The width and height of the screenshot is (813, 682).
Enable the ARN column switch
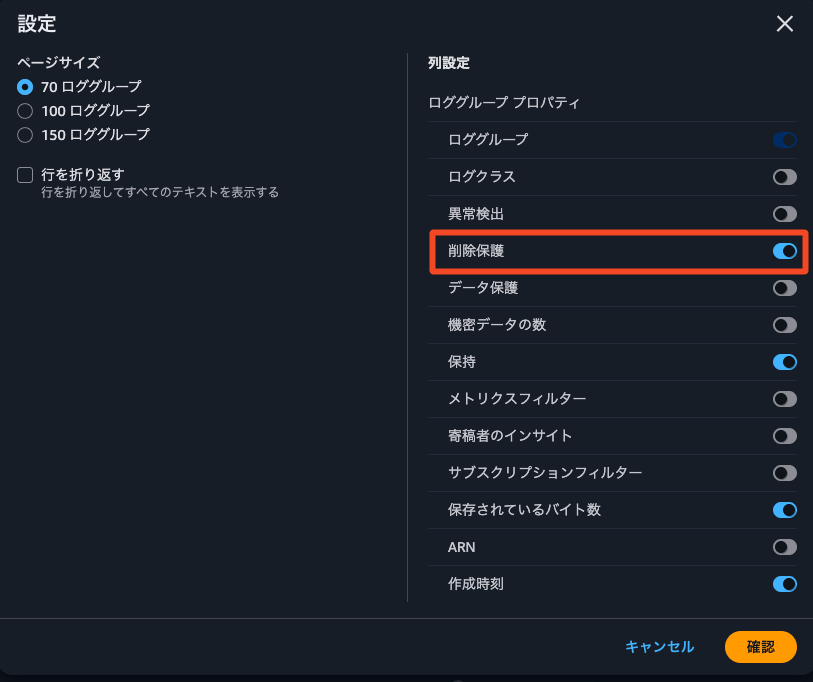point(784,547)
